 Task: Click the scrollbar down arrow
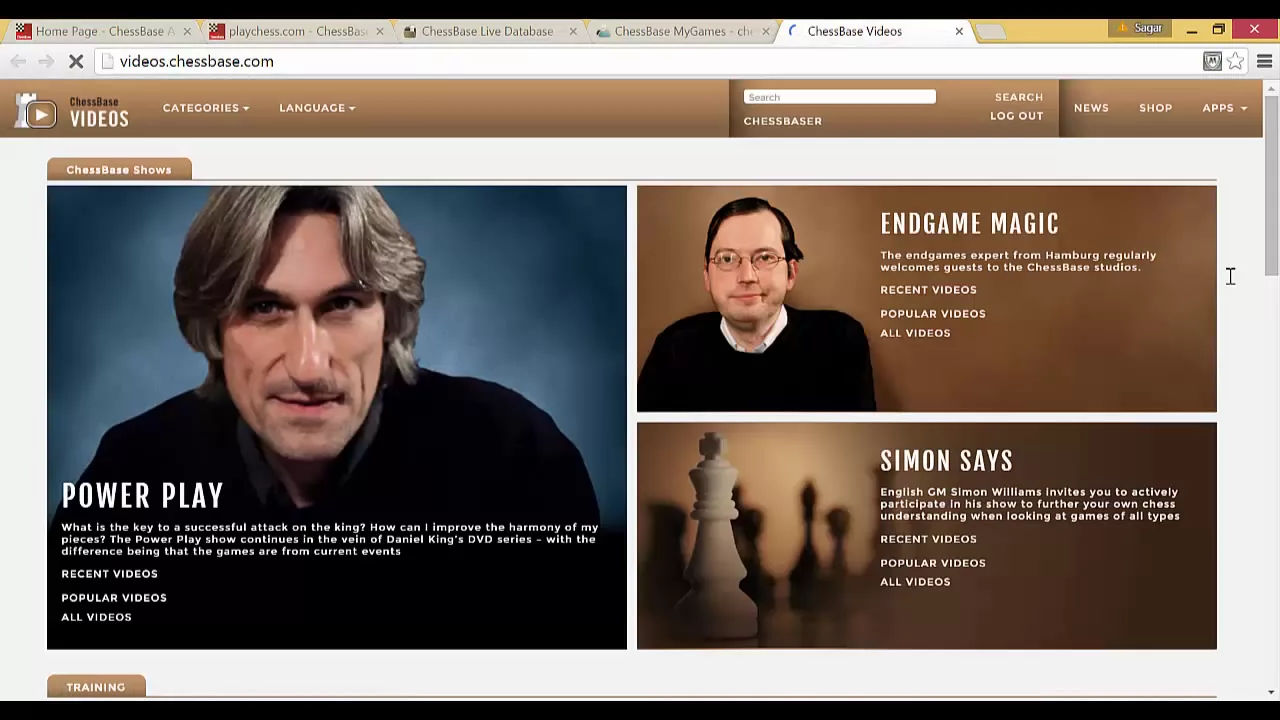point(1271,692)
